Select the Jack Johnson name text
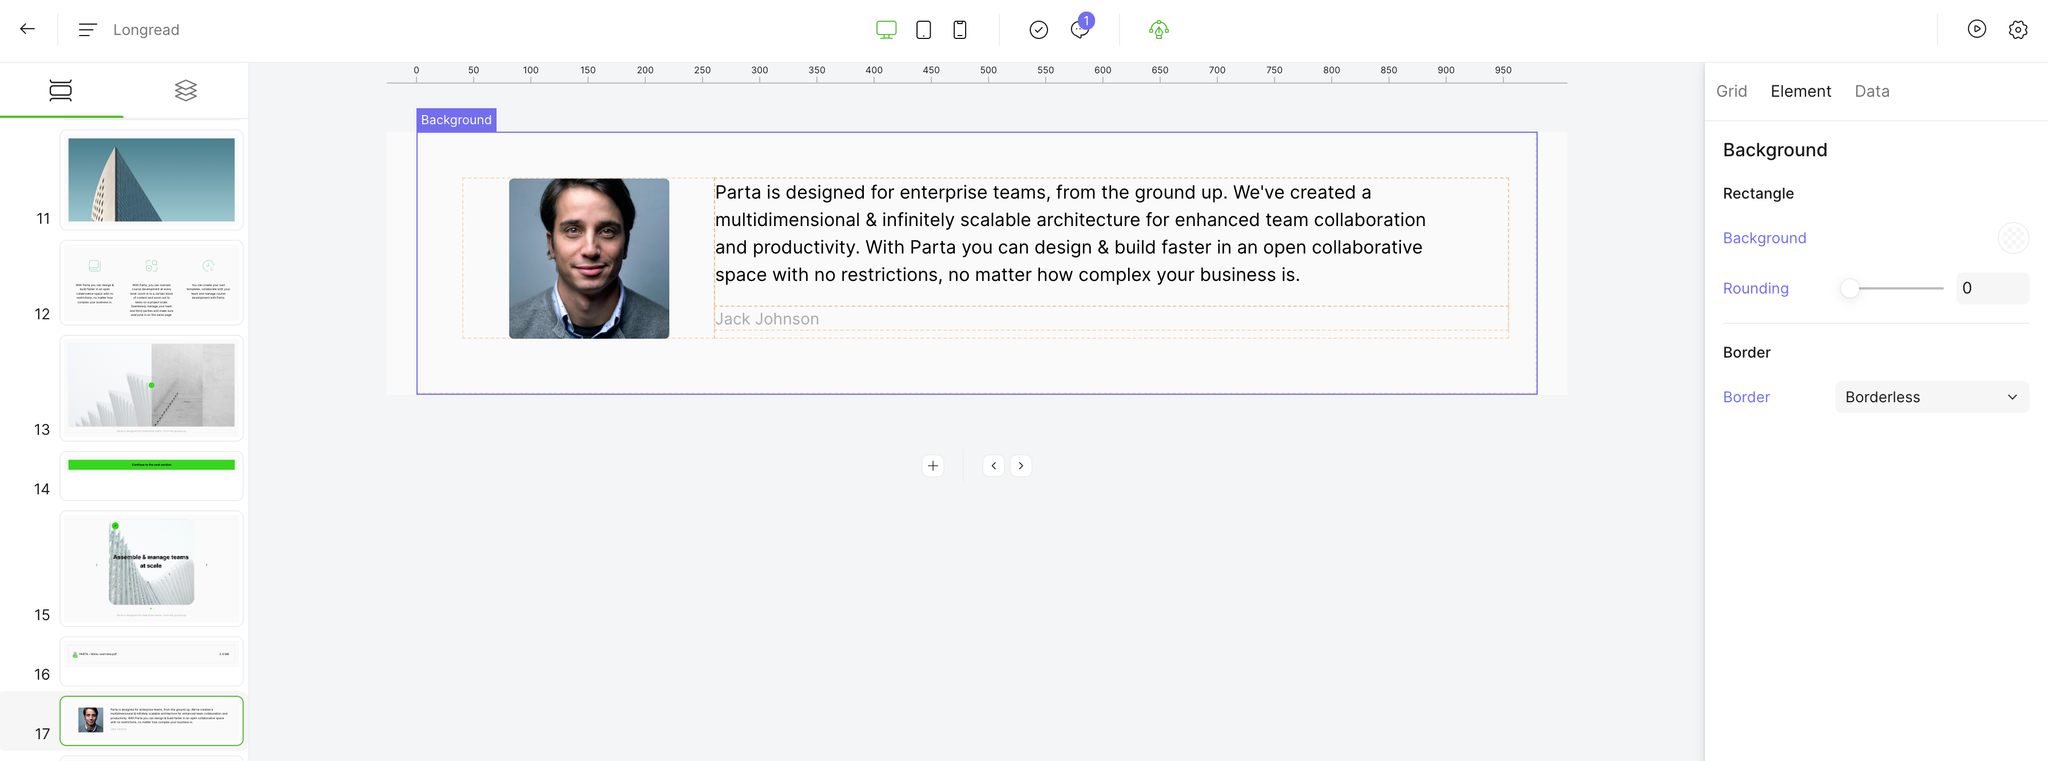 pyautogui.click(x=767, y=319)
